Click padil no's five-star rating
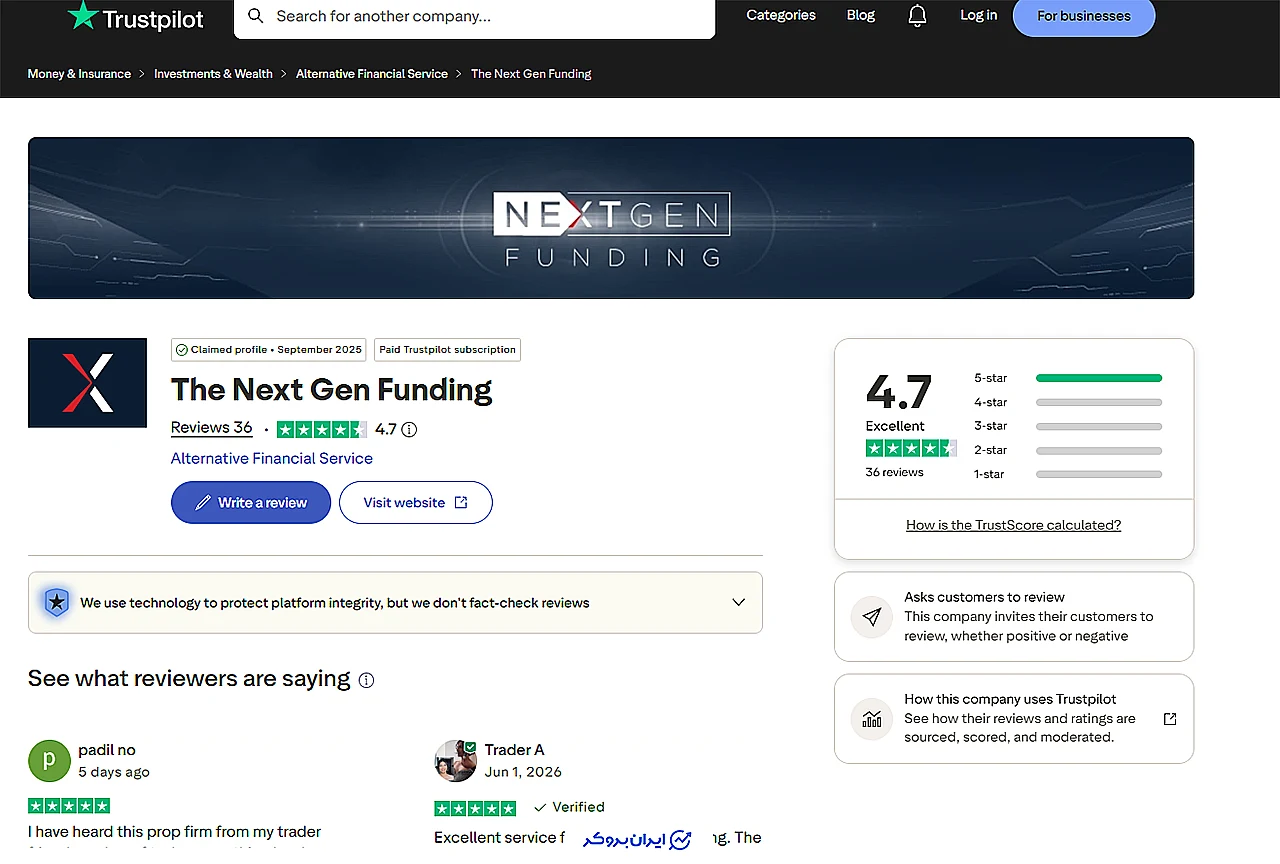This screenshot has width=1280, height=864. coord(69,806)
